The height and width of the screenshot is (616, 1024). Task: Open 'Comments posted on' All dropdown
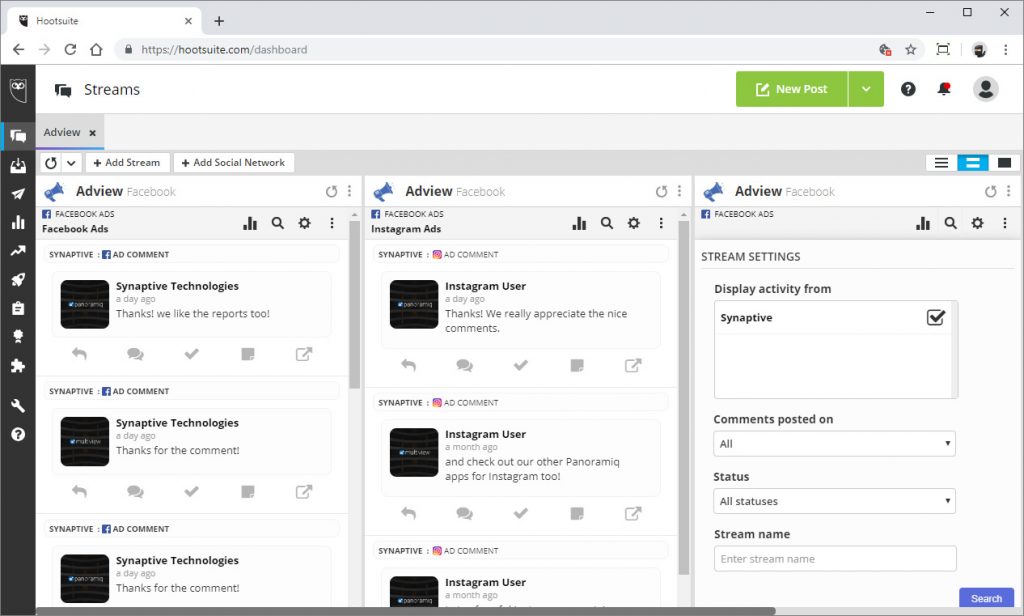click(x=834, y=444)
